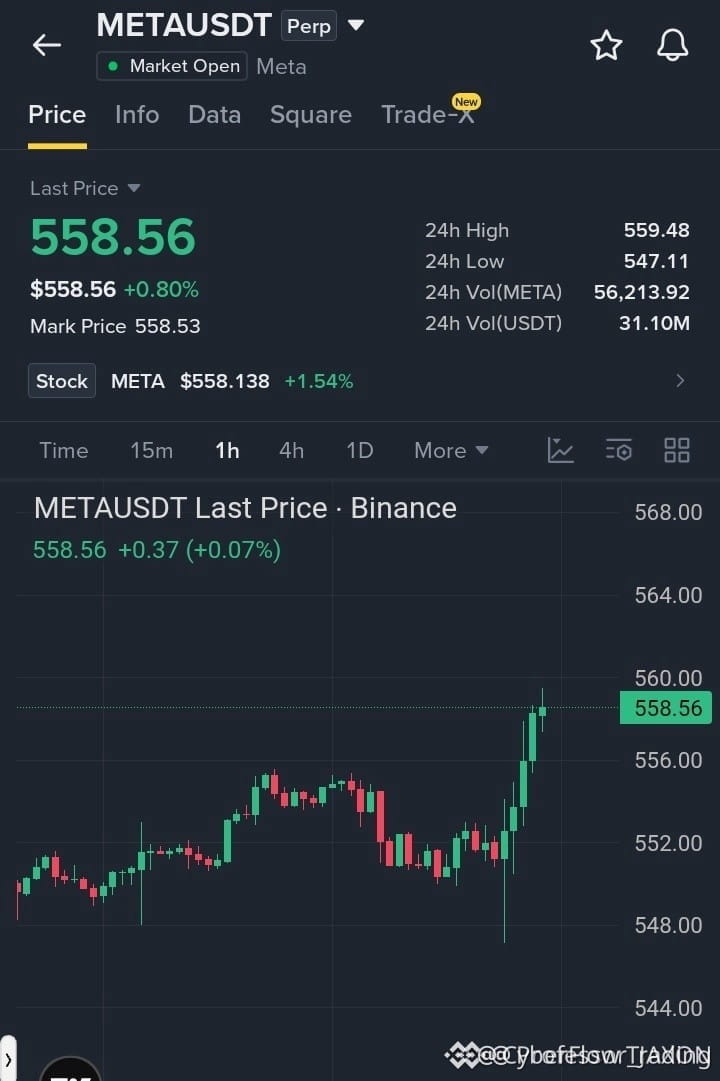The image size is (720, 1081).
Task: Open the Trade-X tab
Action: pos(428,114)
